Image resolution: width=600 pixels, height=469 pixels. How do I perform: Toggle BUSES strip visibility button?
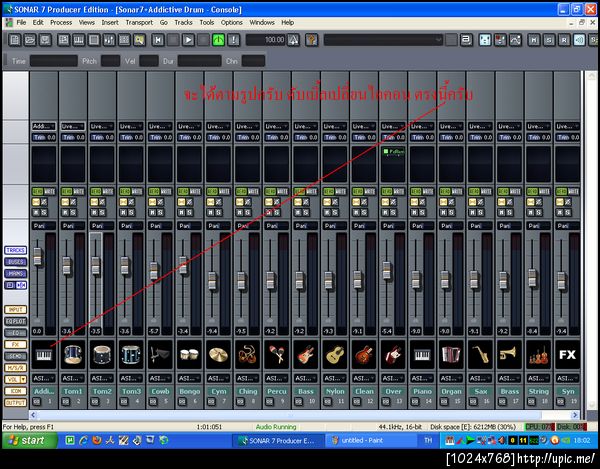[x=15, y=262]
